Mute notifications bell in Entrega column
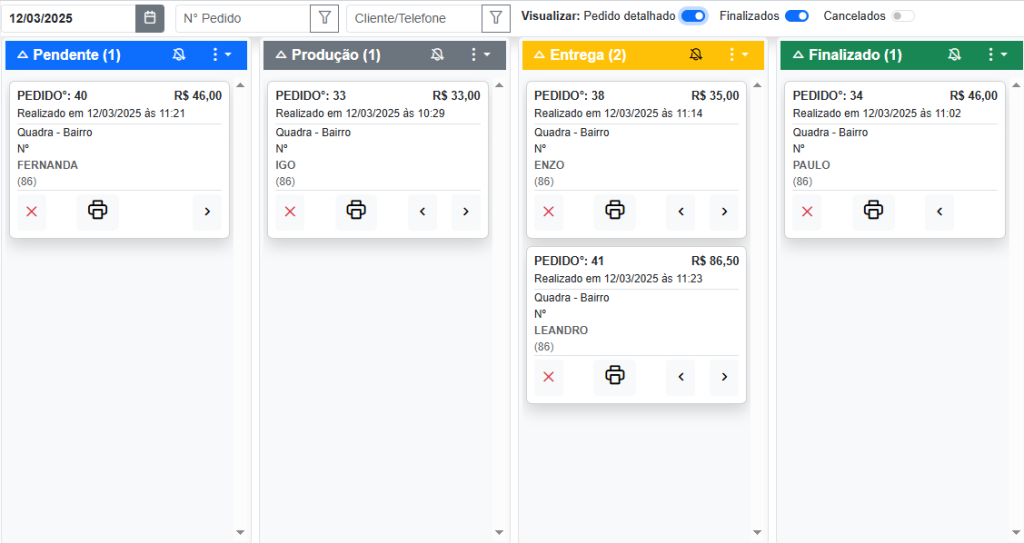The width and height of the screenshot is (1024, 543). [x=696, y=55]
